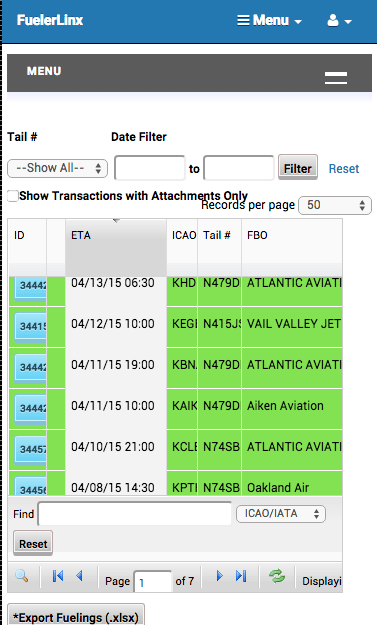The image size is (377, 625).
Task: Refresh the grid with green arrows
Action: point(277,576)
